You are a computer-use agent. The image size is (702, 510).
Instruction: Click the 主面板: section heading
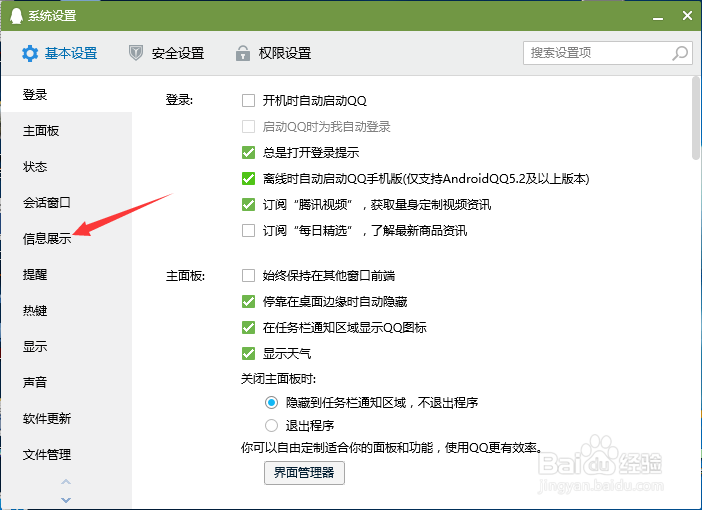(x=185, y=276)
